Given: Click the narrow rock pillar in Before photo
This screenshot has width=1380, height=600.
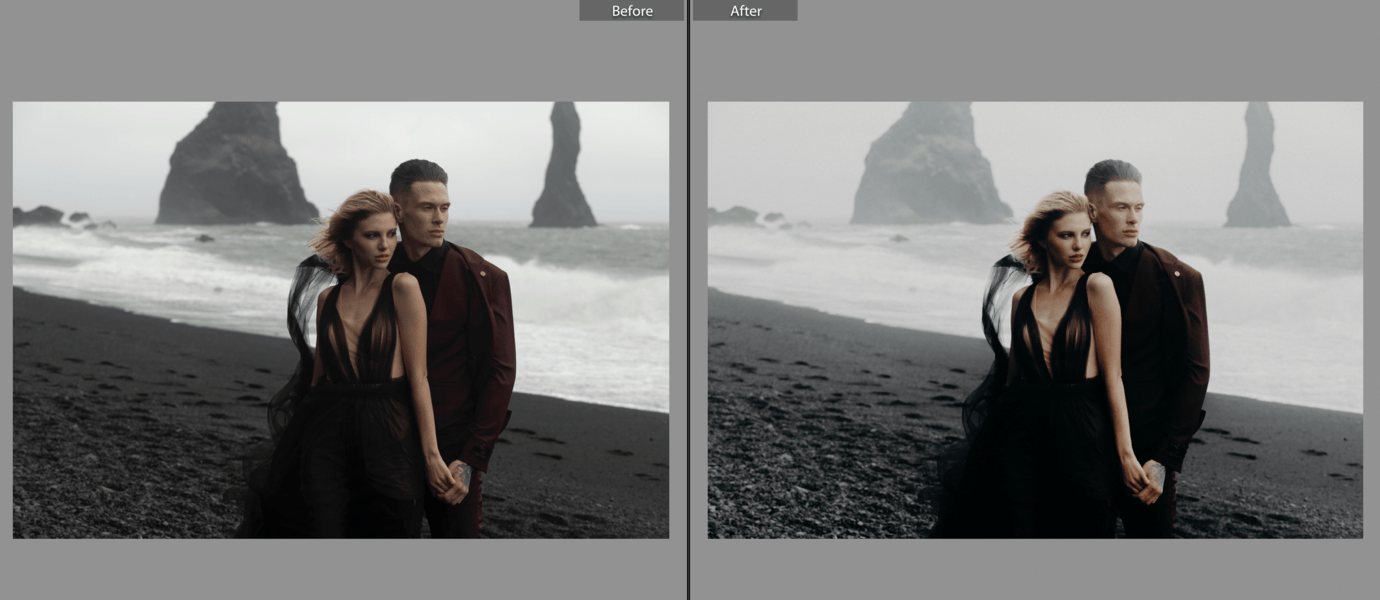Looking at the screenshot, I should [x=563, y=170].
